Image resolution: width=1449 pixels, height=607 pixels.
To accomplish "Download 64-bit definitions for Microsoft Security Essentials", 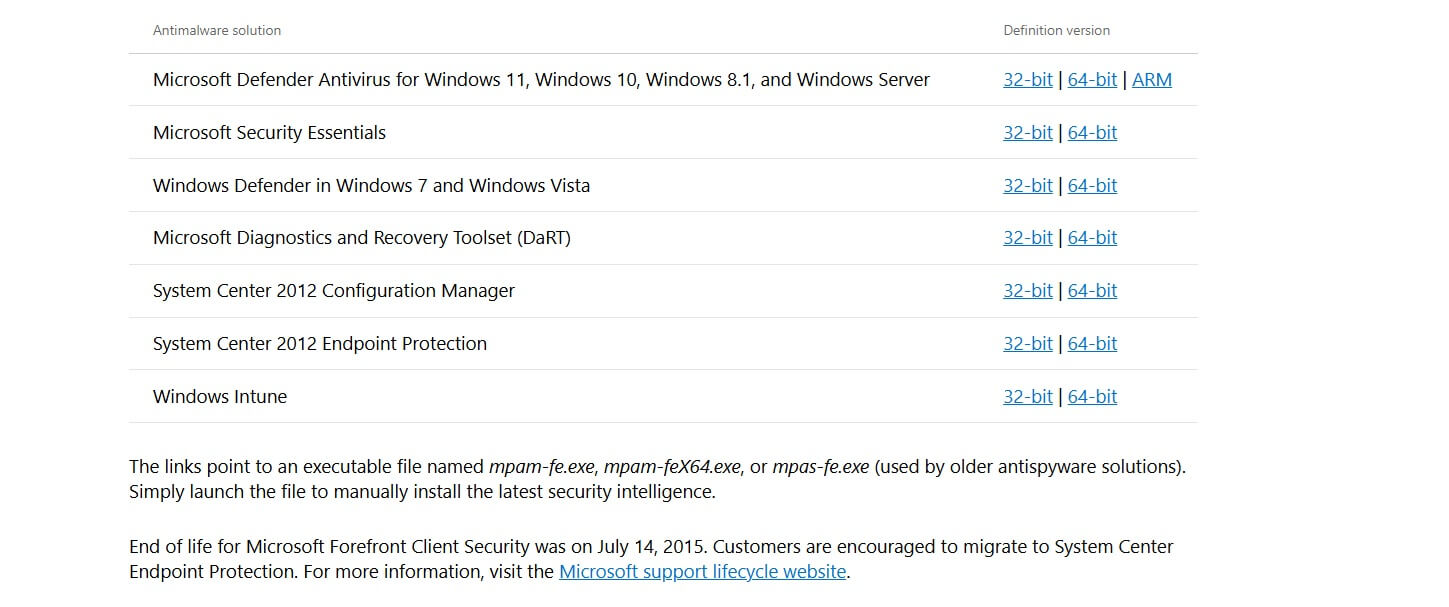I will coord(1092,132).
